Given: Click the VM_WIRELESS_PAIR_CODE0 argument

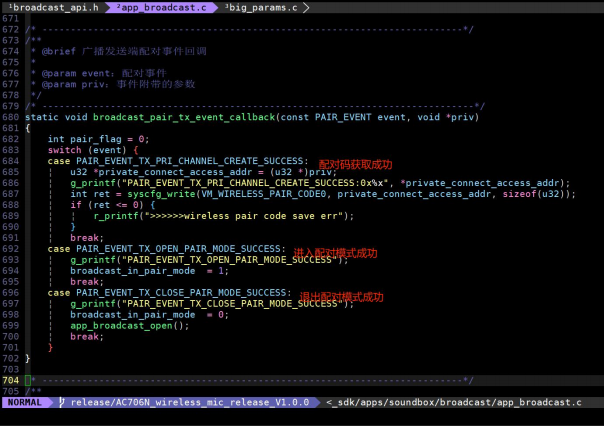Looking at the screenshot, I should (263, 194).
